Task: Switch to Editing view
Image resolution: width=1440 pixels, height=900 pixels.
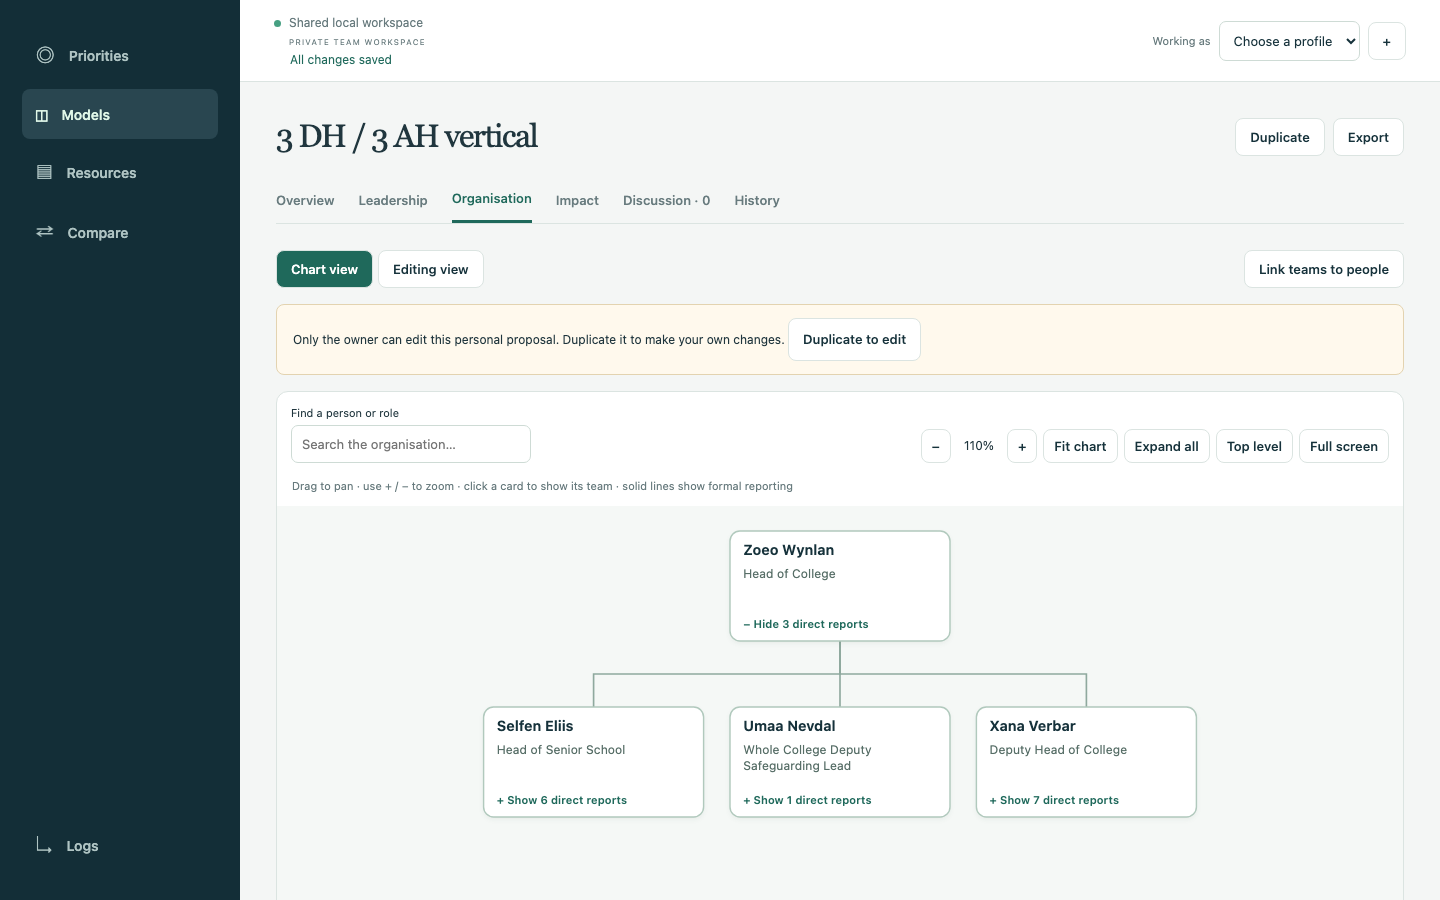Action: [x=430, y=269]
